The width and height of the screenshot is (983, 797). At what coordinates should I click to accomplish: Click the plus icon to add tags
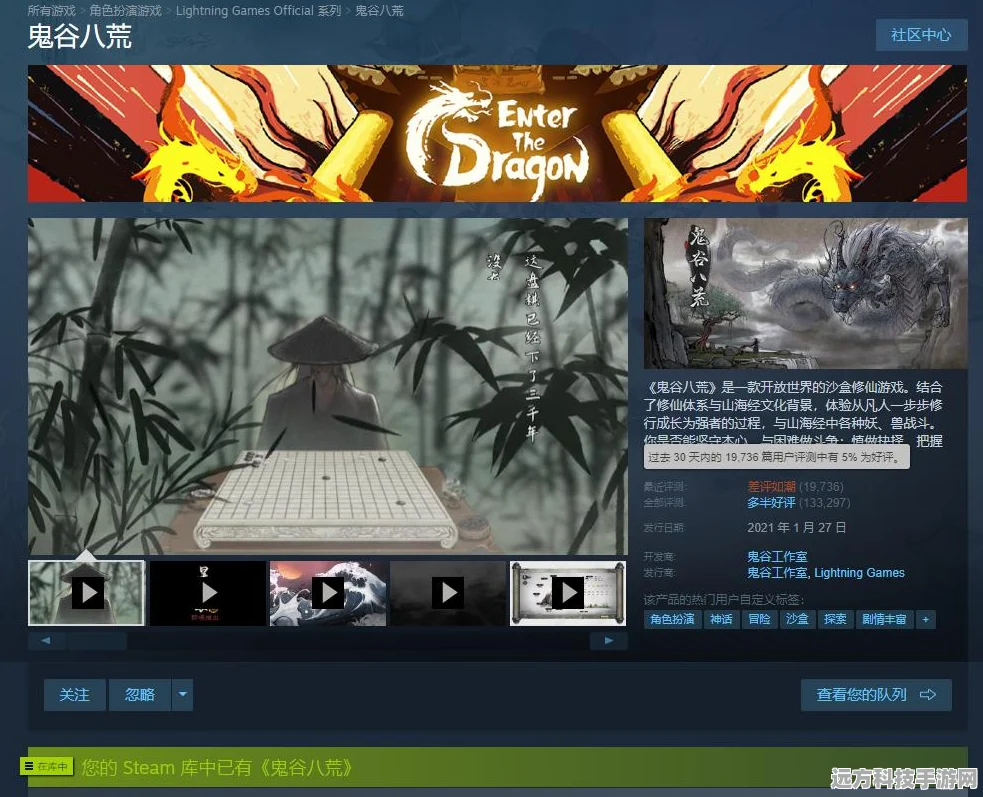pos(925,620)
